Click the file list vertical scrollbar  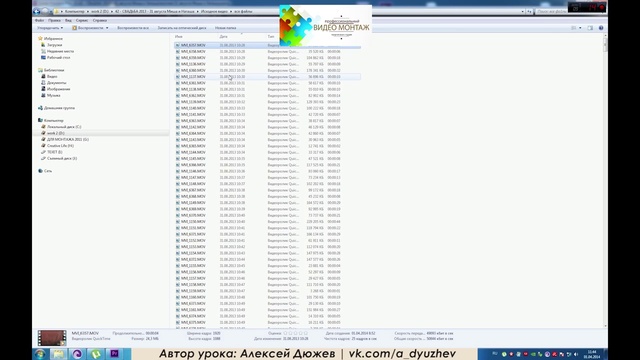pos(605,45)
